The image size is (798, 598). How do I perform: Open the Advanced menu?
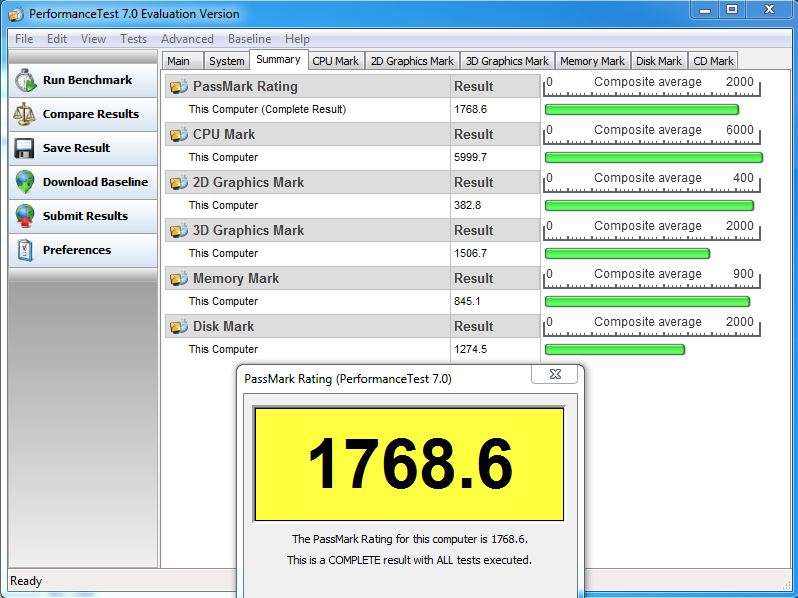pyautogui.click(x=187, y=39)
